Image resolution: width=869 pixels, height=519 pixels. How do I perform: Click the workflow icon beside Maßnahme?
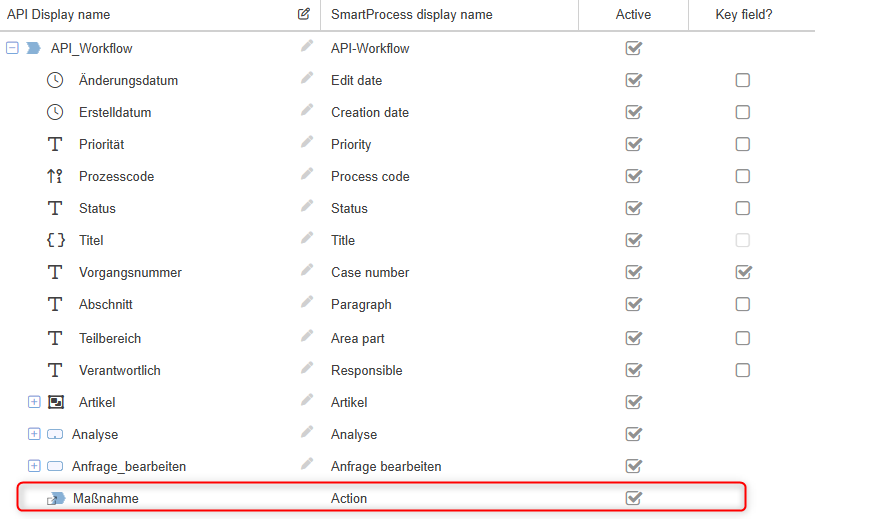click(56, 498)
